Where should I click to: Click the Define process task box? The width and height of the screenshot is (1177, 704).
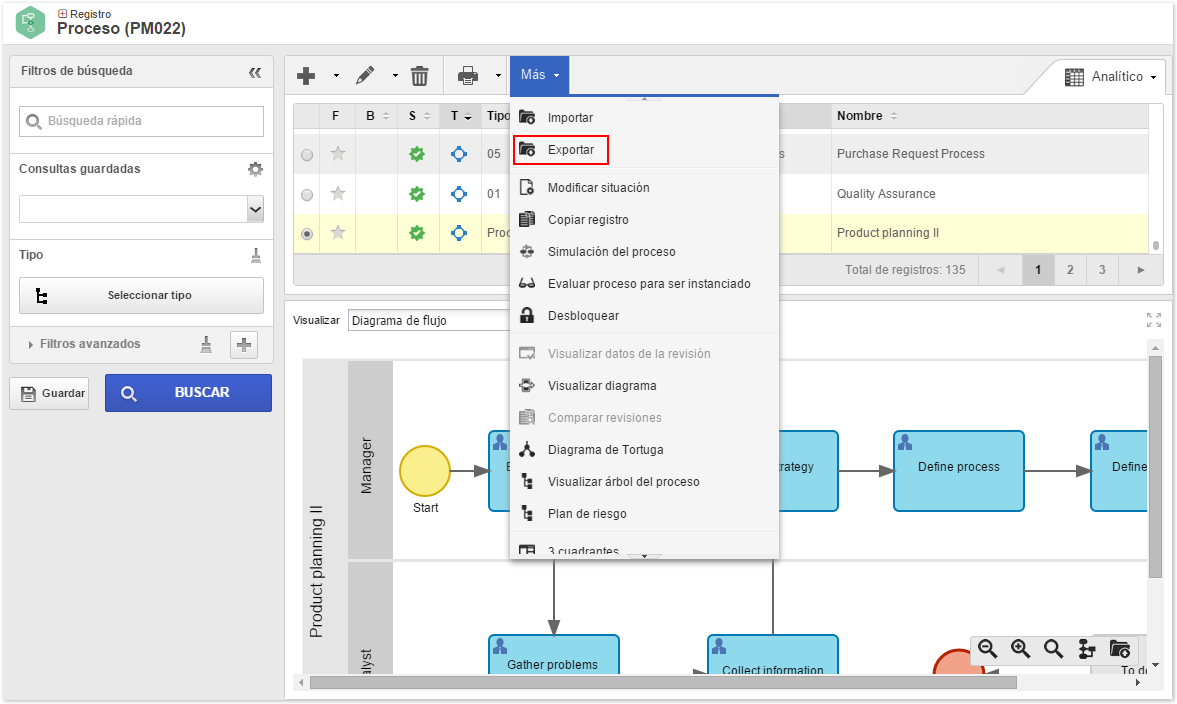point(959,471)
